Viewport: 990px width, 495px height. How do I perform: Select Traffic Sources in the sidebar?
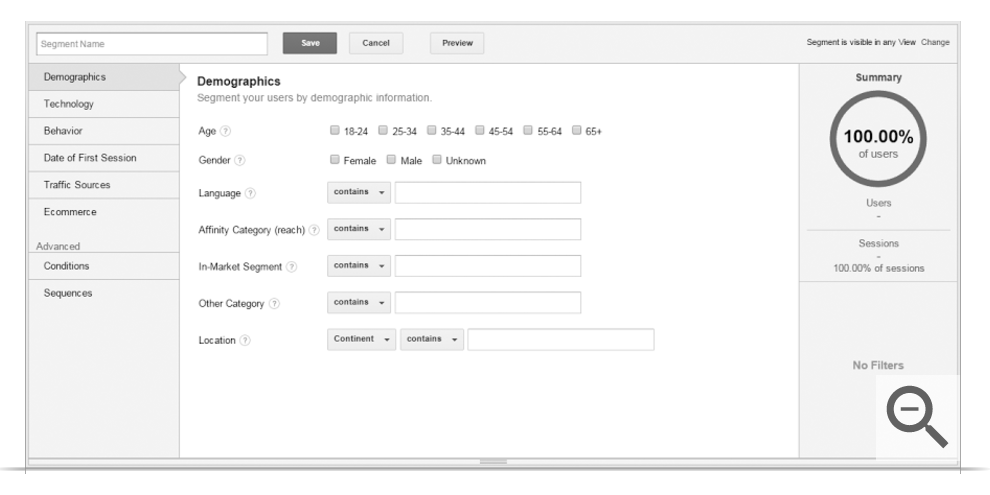[77, 185]
